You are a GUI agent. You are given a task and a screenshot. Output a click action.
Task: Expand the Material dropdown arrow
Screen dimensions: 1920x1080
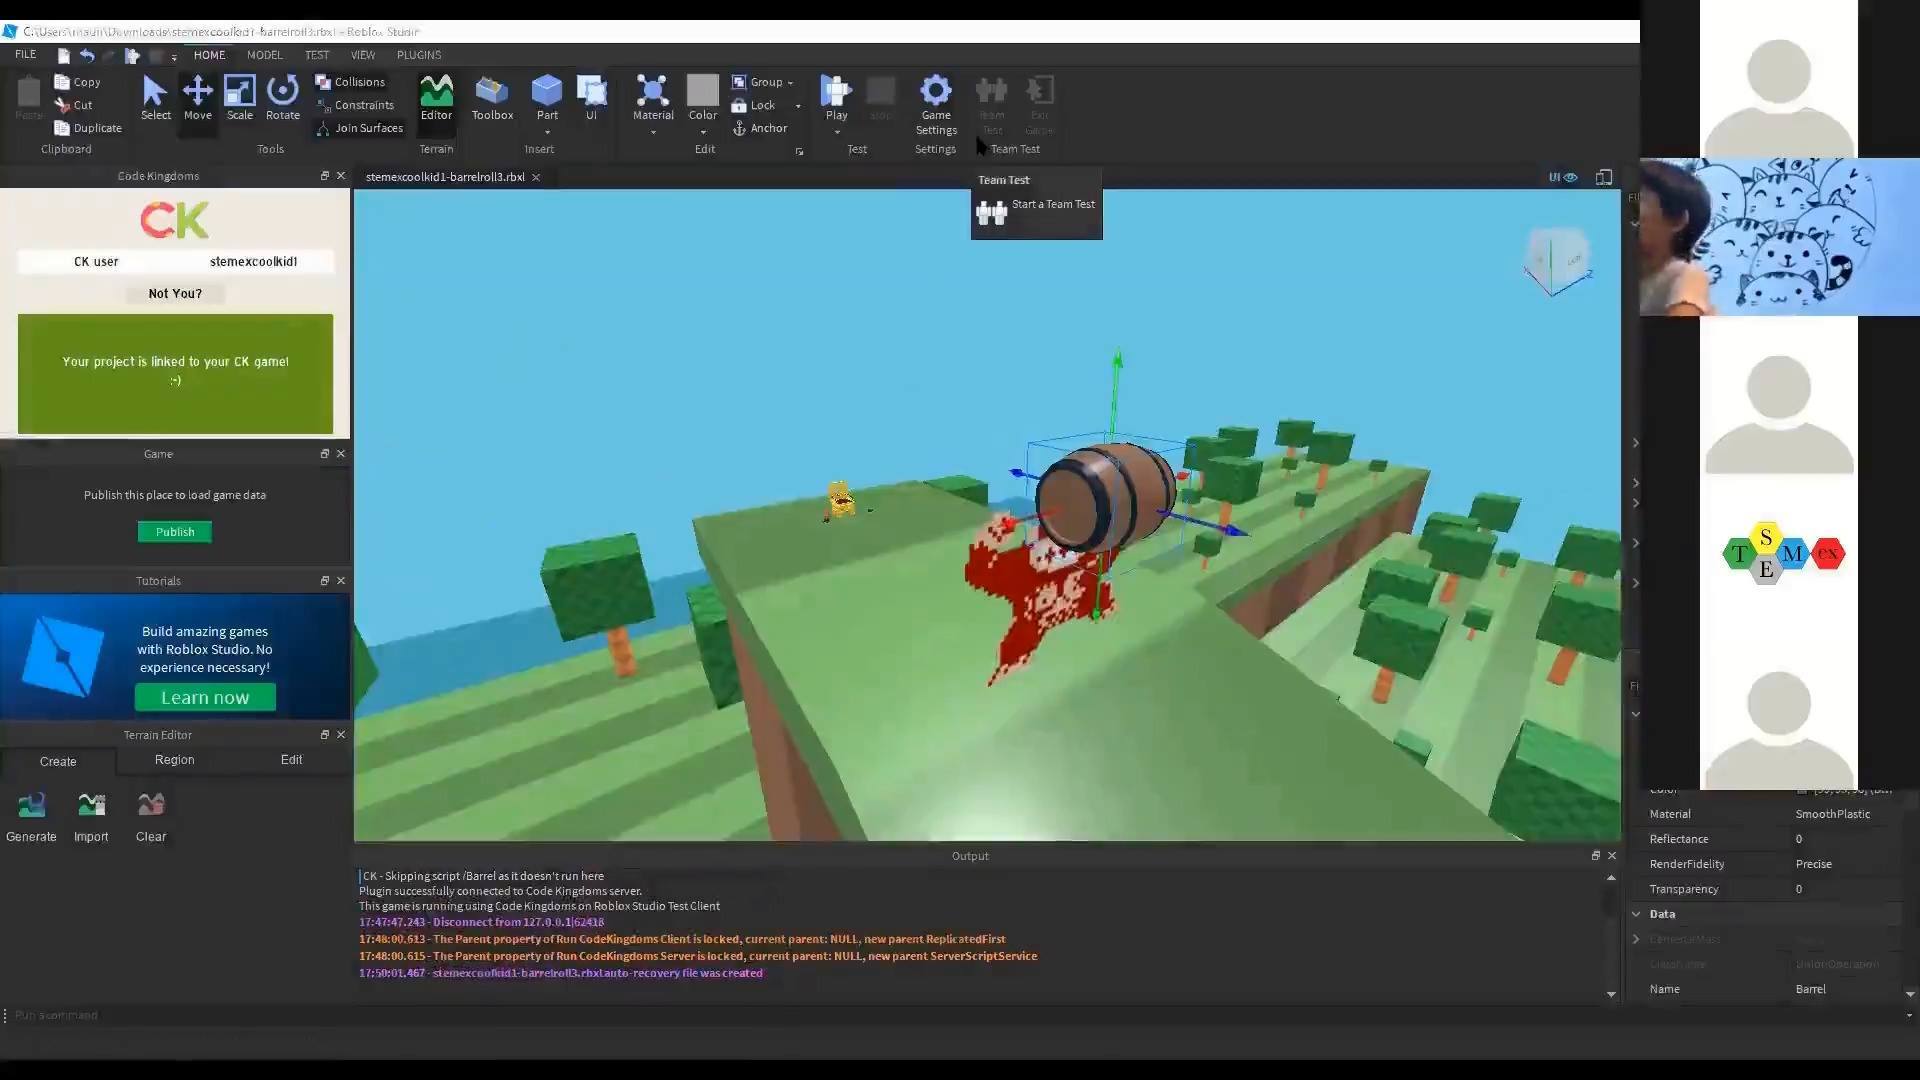pos(653,132)
